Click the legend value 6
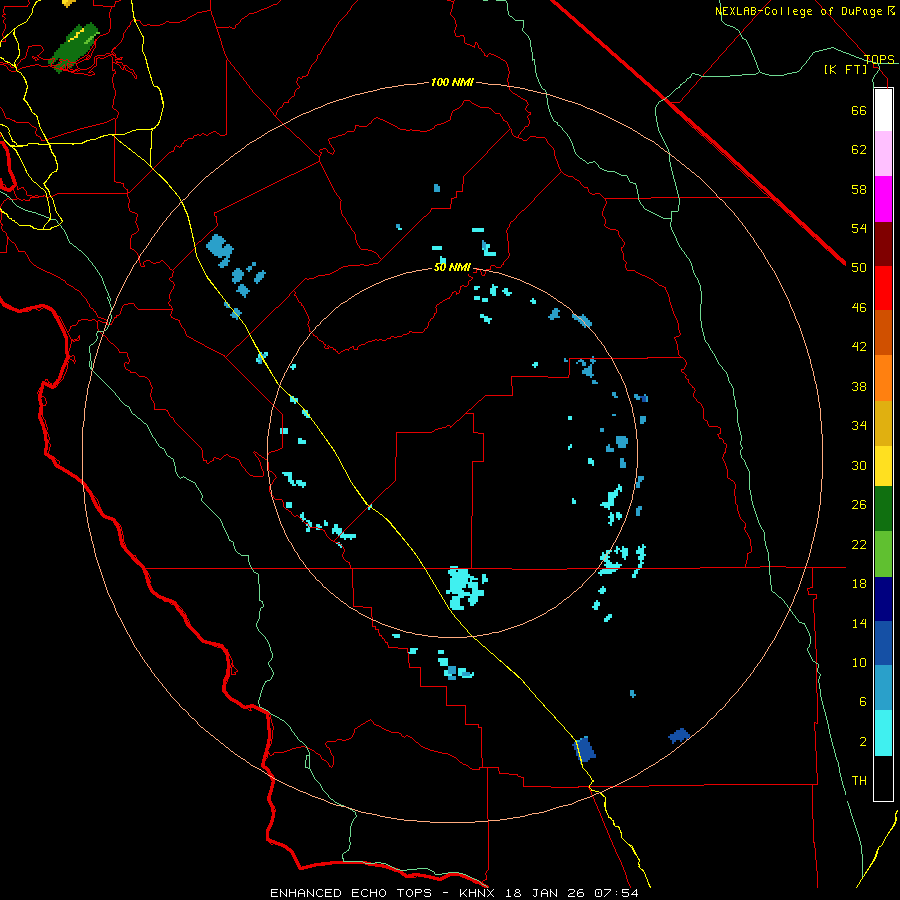 (862, 702)
